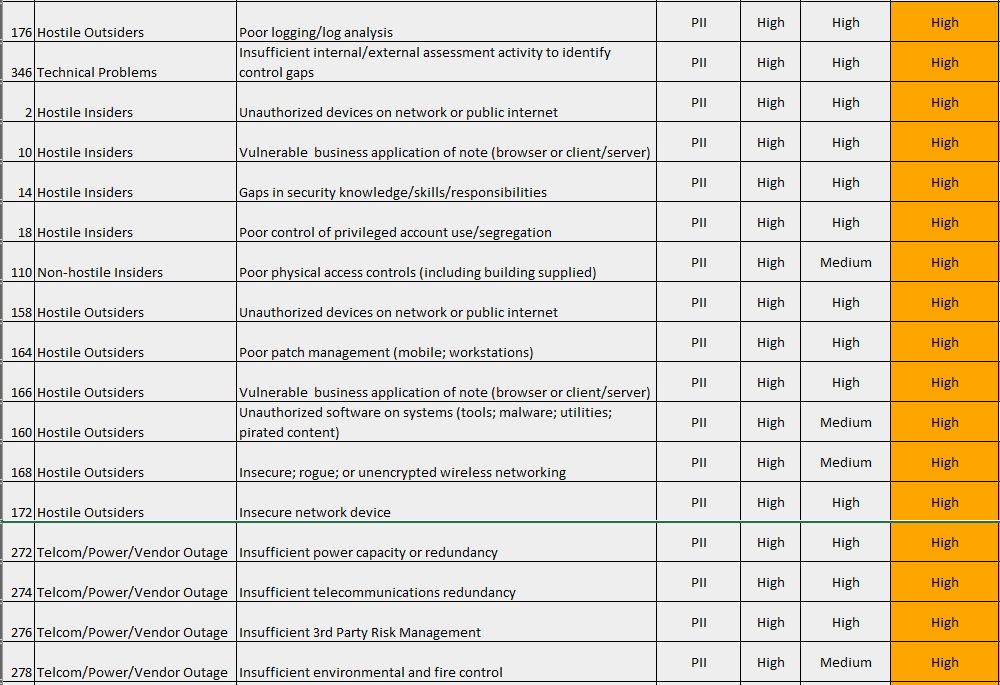Select the 'Medium' cell in row 160

click(846, 422)
